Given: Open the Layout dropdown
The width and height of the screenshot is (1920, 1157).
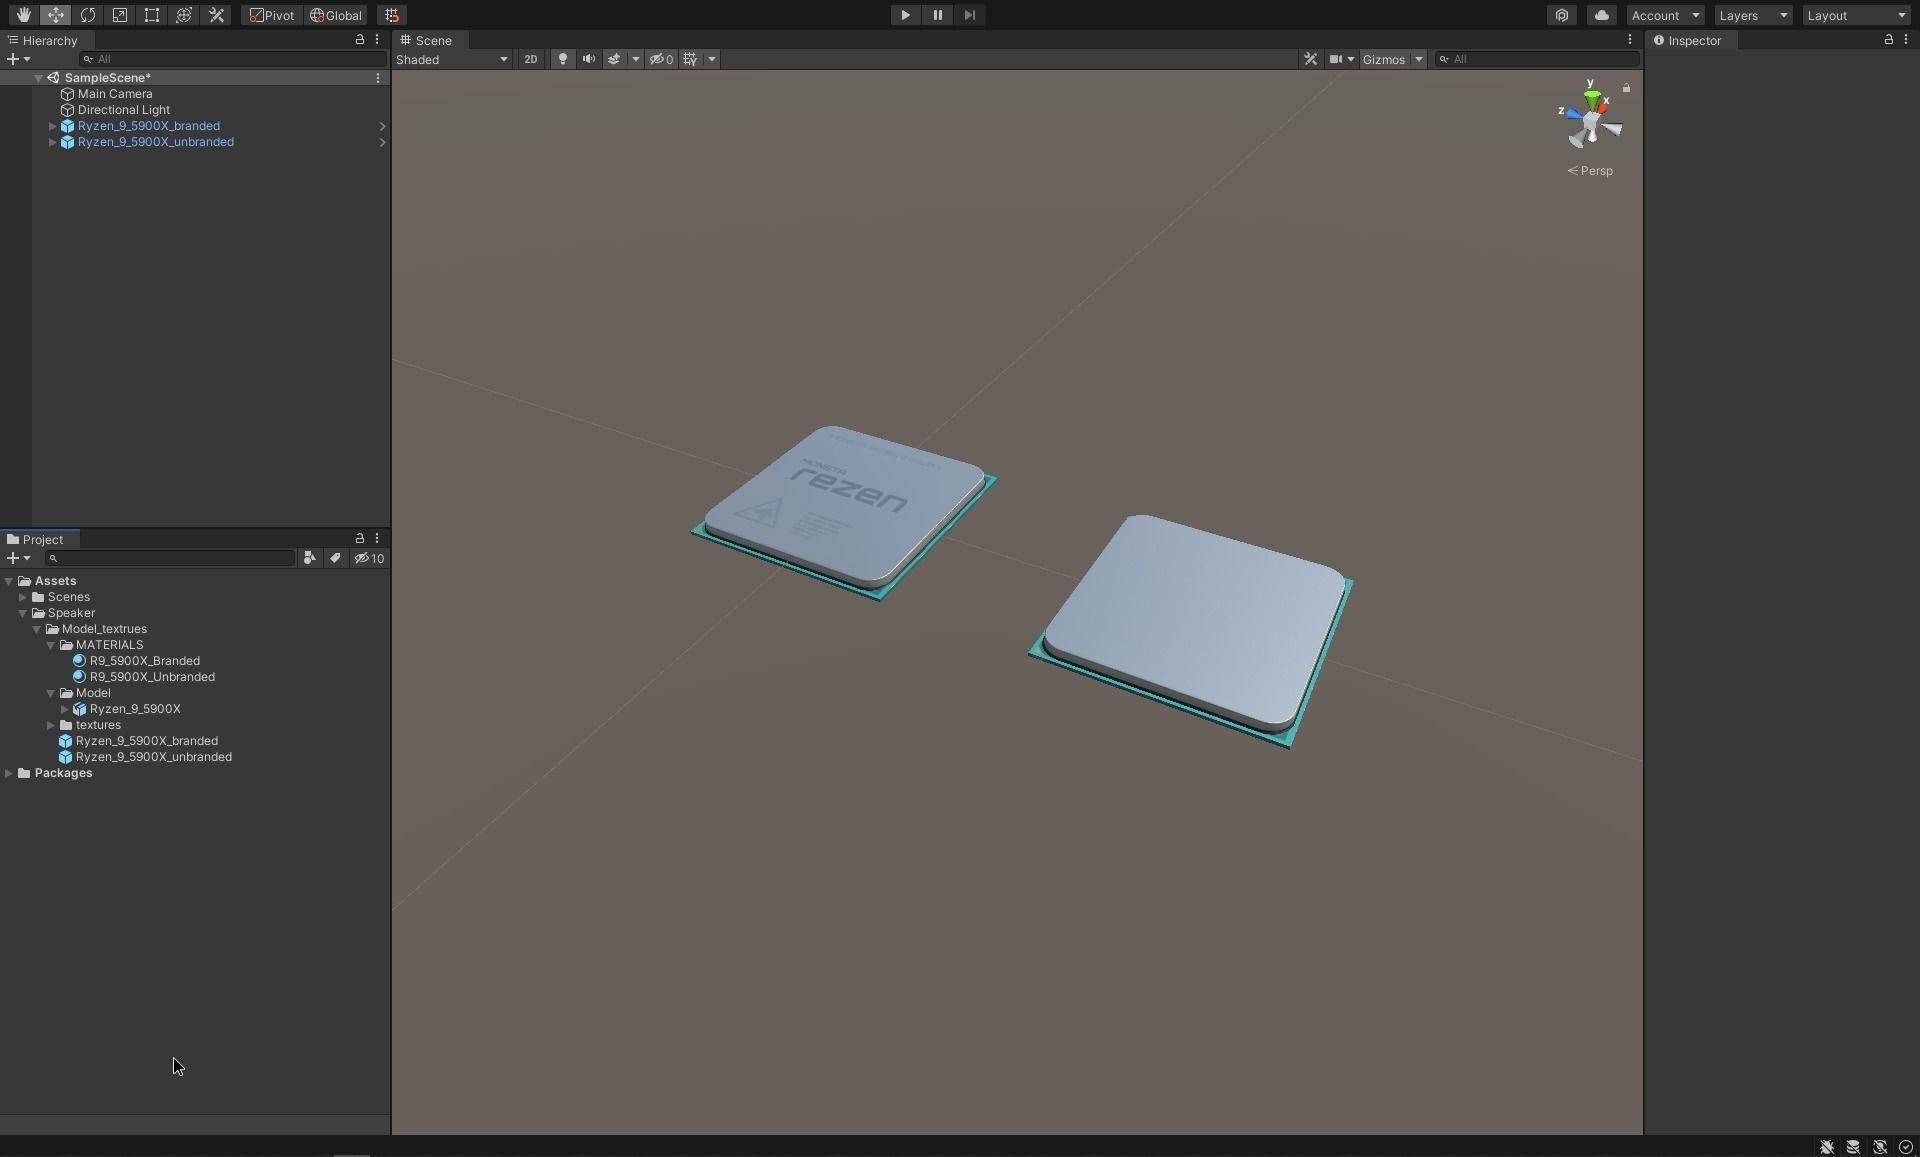Looking at the screenshot, I should point(1858,15).
